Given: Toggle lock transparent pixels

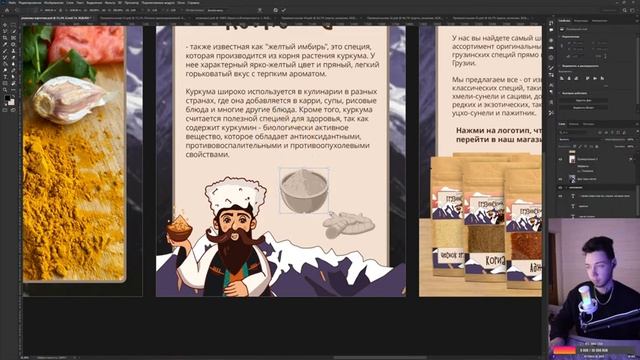Looking at the screenshot, I should point(574,147).
